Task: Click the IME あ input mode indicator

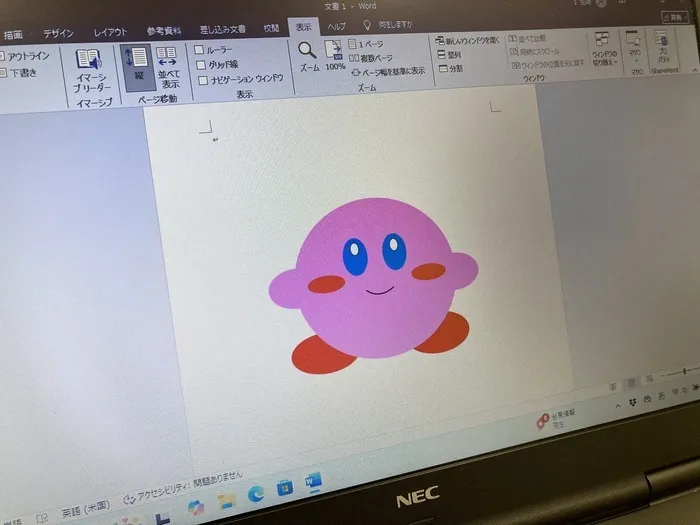Action: 662,396
